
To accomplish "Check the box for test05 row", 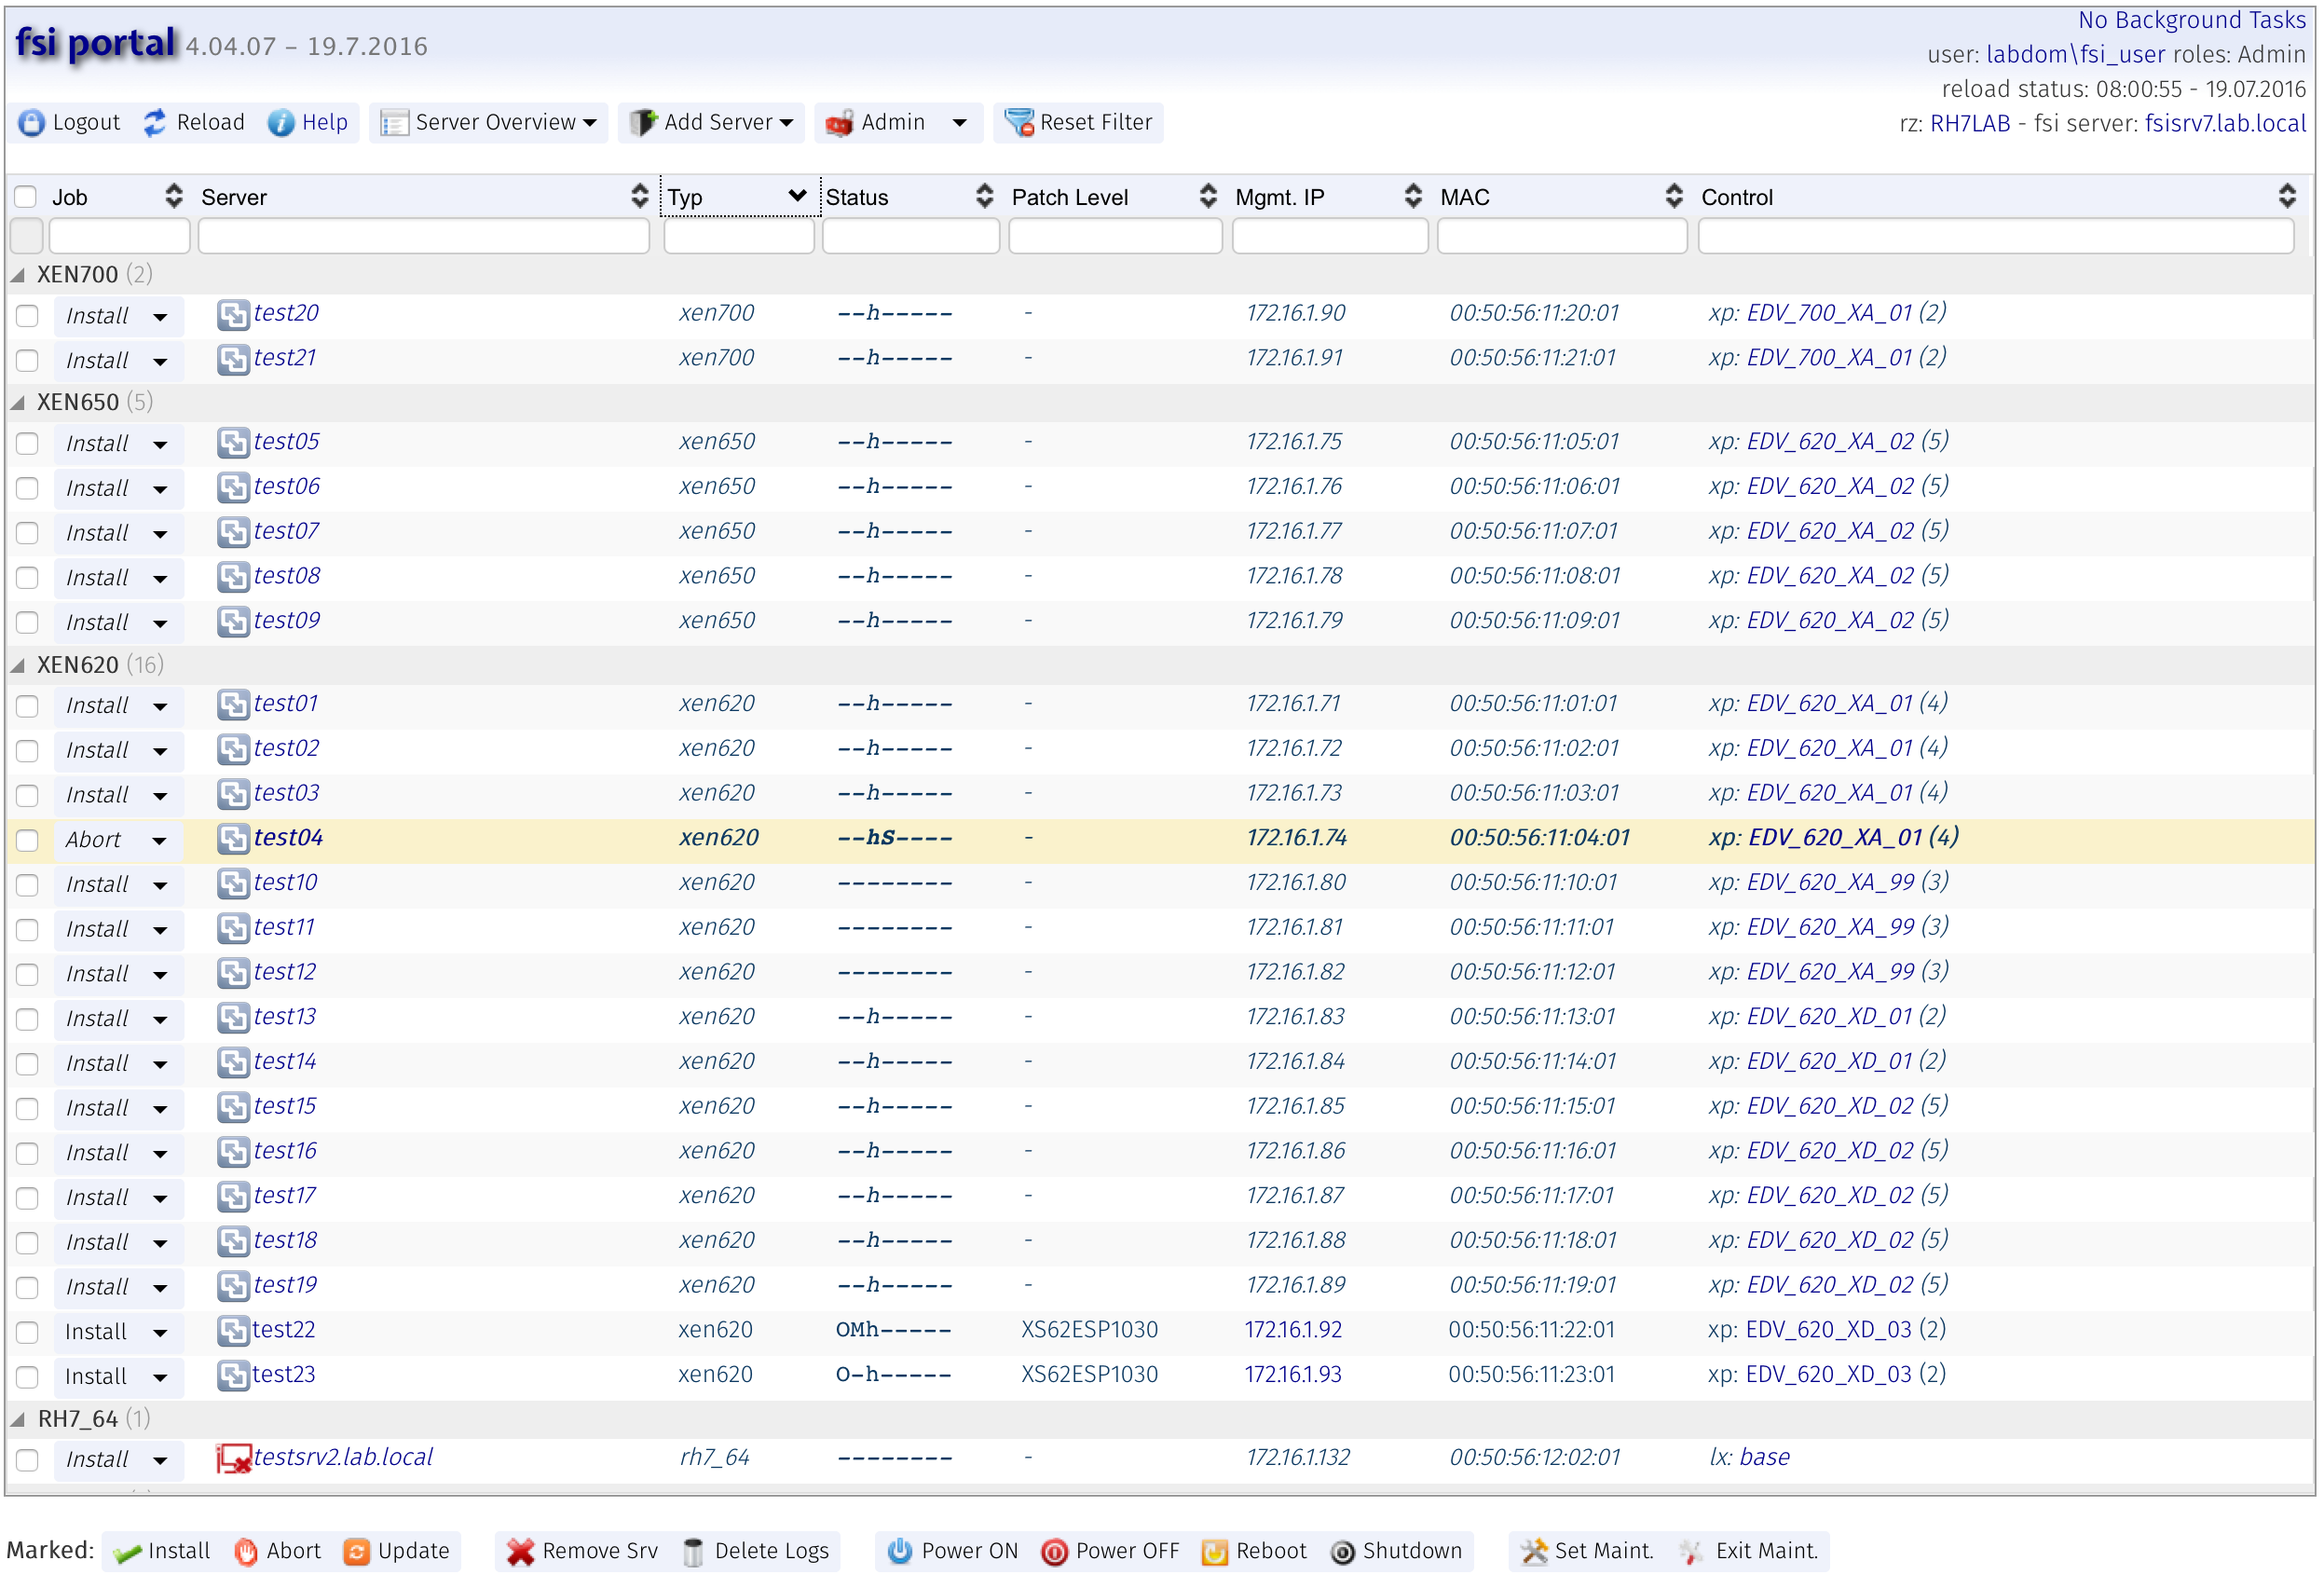I will point(27,444).
